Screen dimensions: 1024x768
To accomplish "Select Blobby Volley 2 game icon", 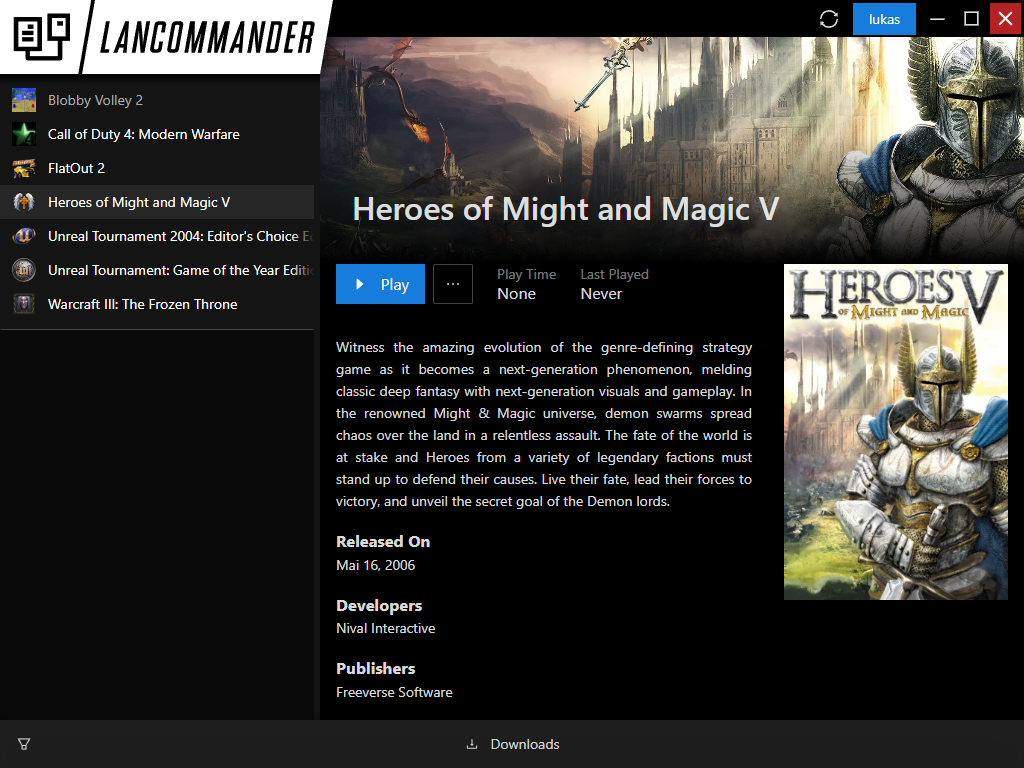I will (x=24, y=100).
